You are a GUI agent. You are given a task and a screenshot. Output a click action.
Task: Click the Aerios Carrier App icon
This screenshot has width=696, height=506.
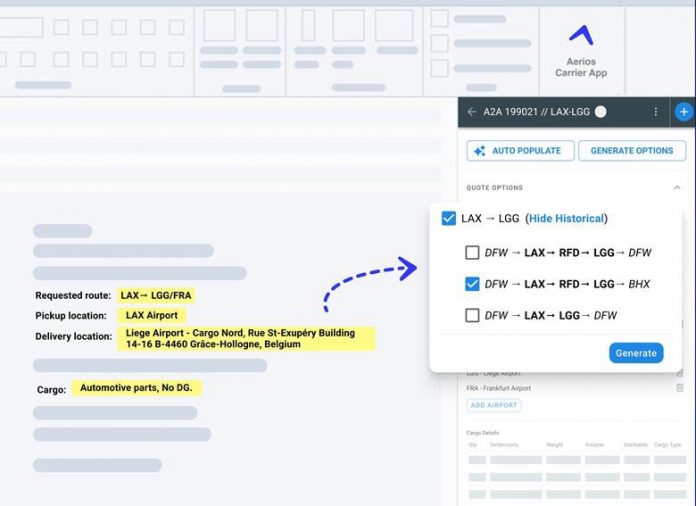click(x=581, y=37)
